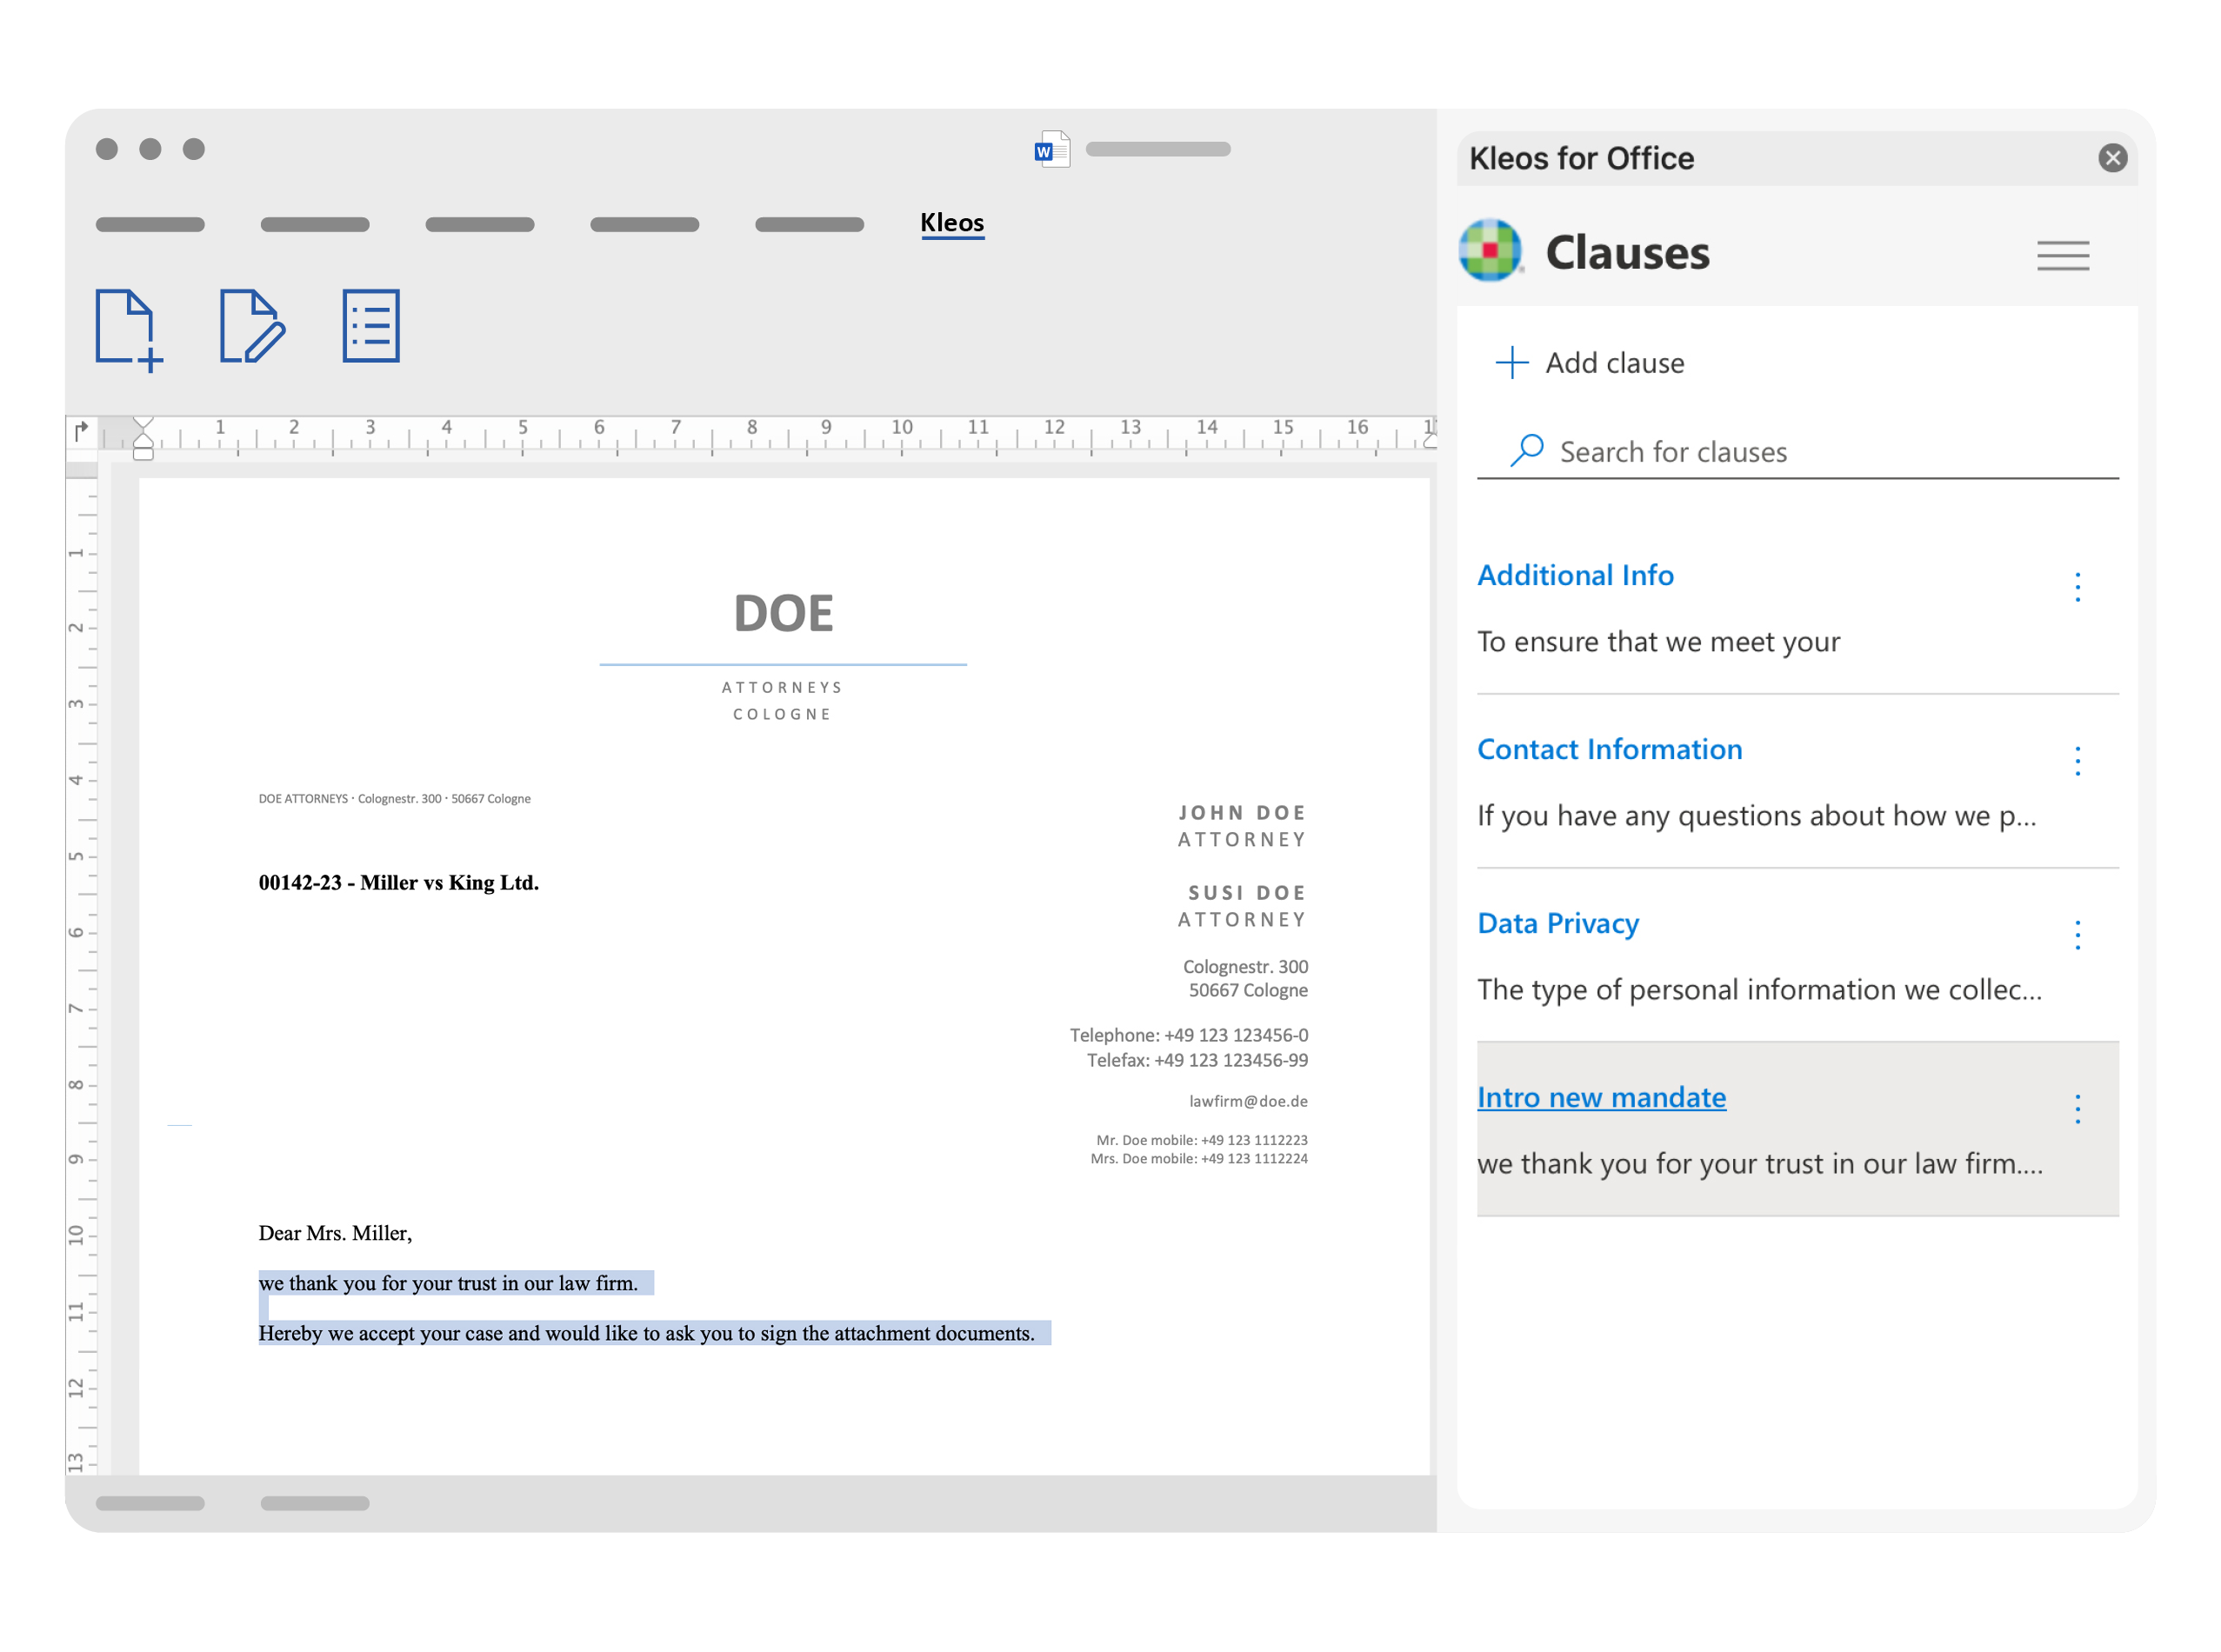Click the ruler tab-stop selector corner

point(81,432)
